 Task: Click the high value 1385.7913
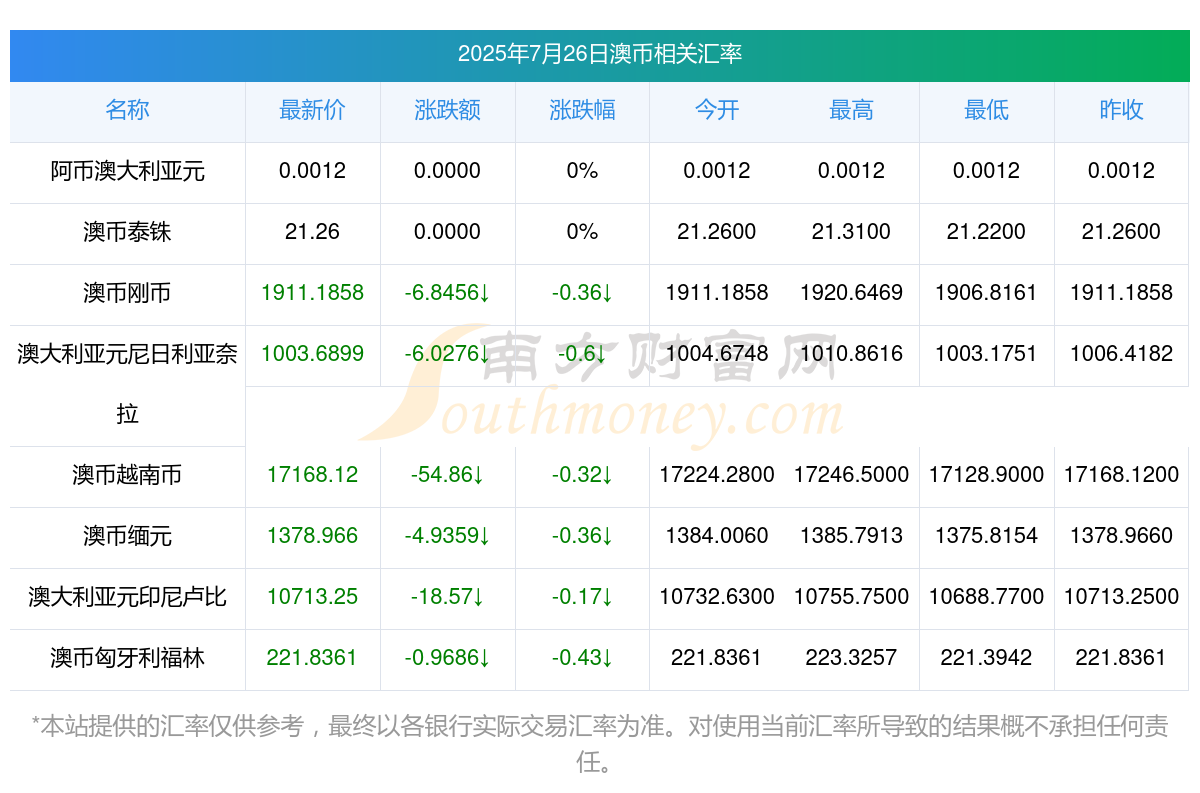pos(851,536)
